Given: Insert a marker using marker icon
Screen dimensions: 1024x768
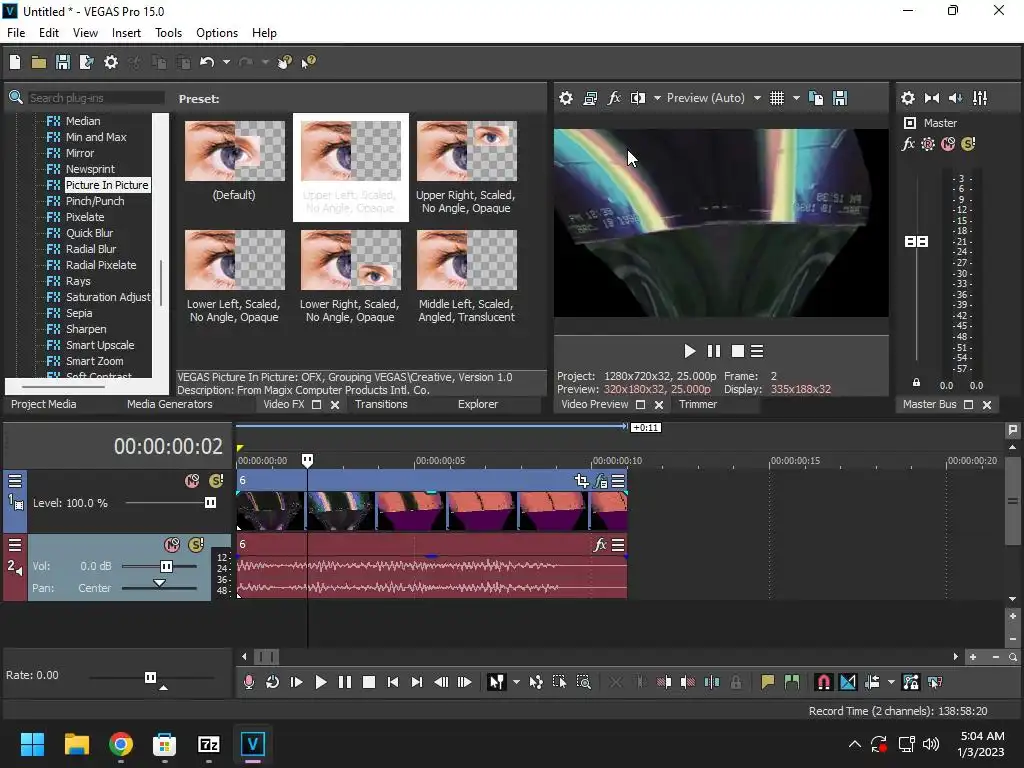Looking at the screenshot, I should (767, 682).
